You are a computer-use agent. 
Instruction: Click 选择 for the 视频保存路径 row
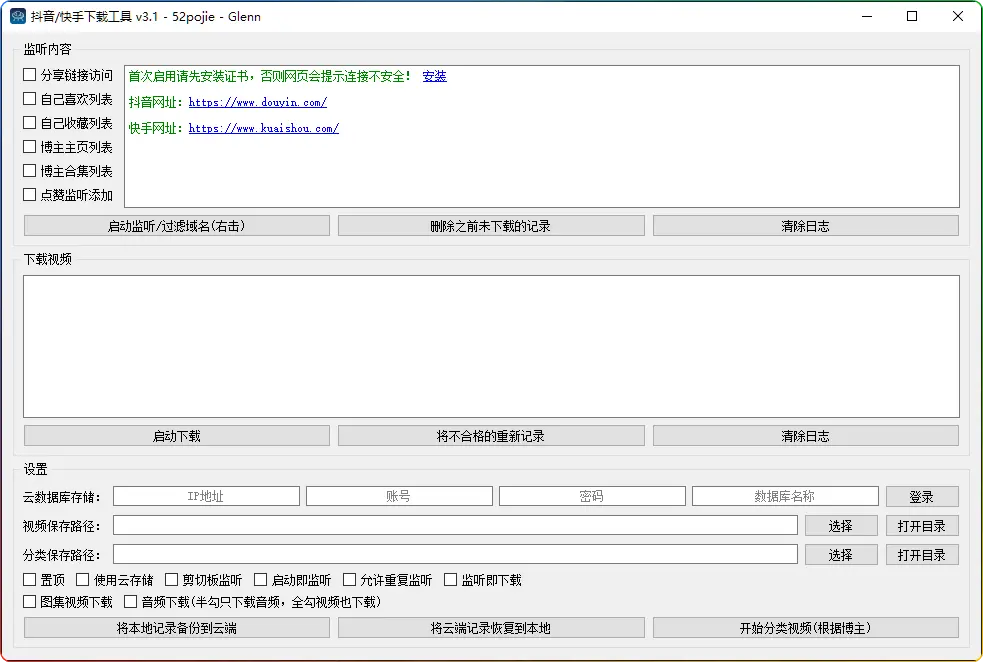[x=841, y=526]
